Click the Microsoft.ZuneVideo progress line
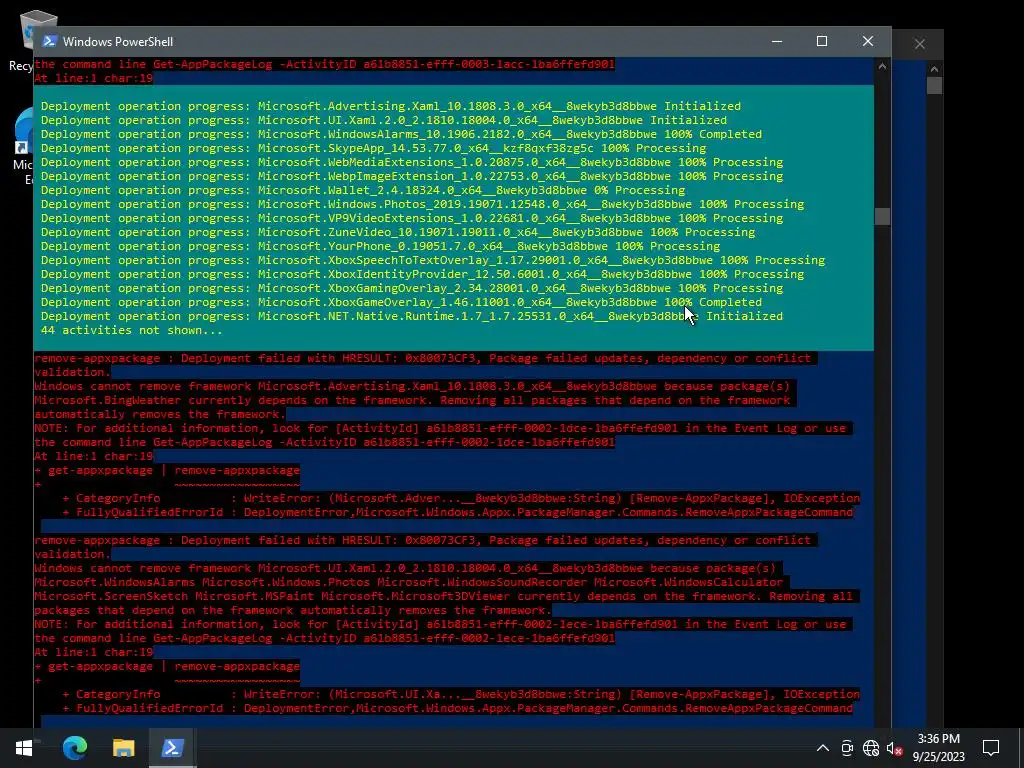 pyautogui.click(x=398, y=232)
